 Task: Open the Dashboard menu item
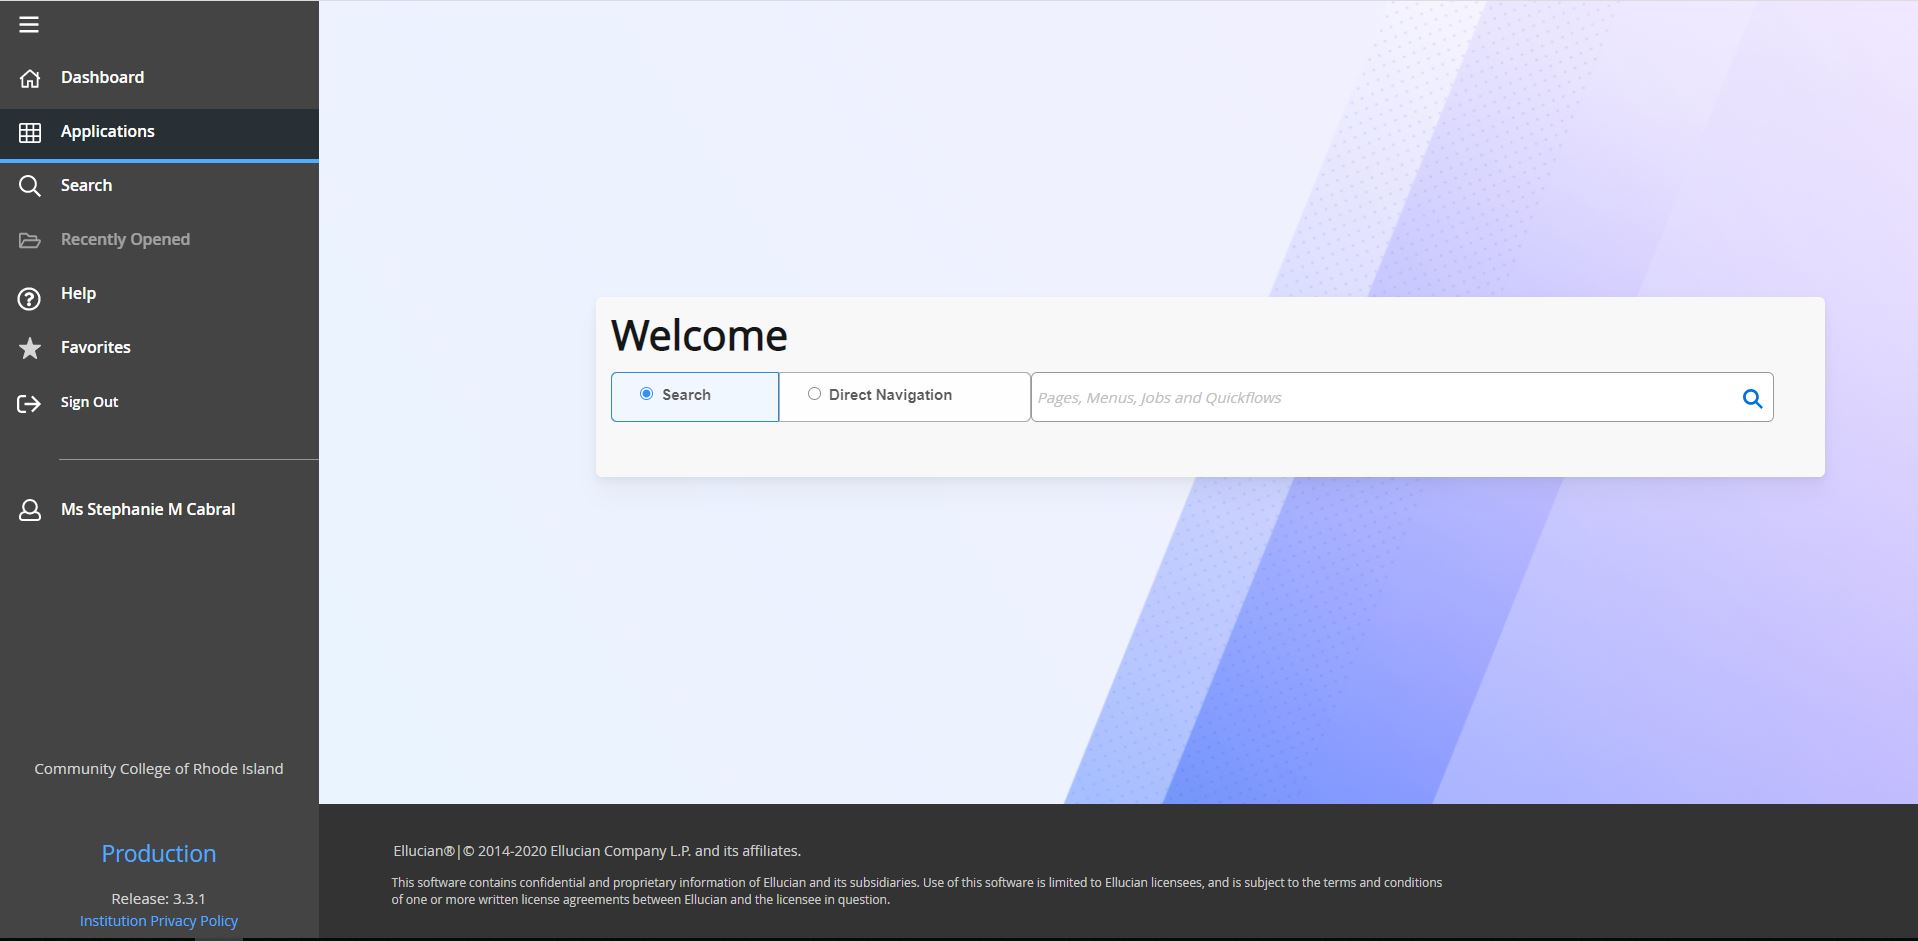[x=102, y=78]
